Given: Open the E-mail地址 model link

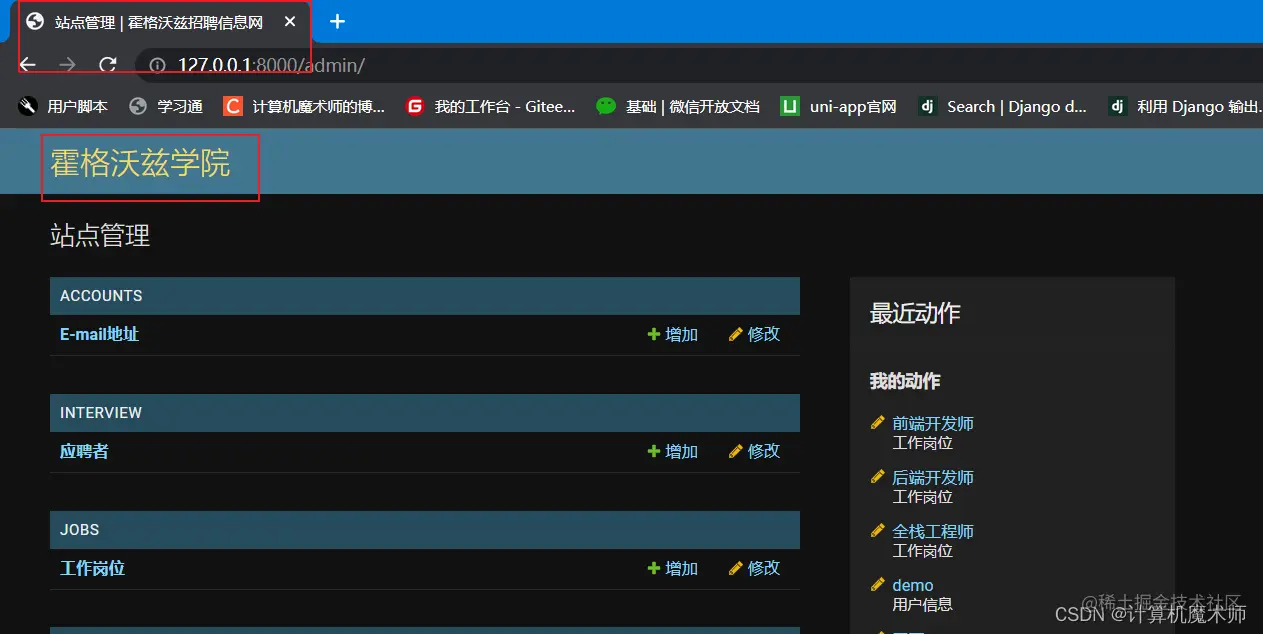Looking at the screenshot, I should click(x=99, y=334).
